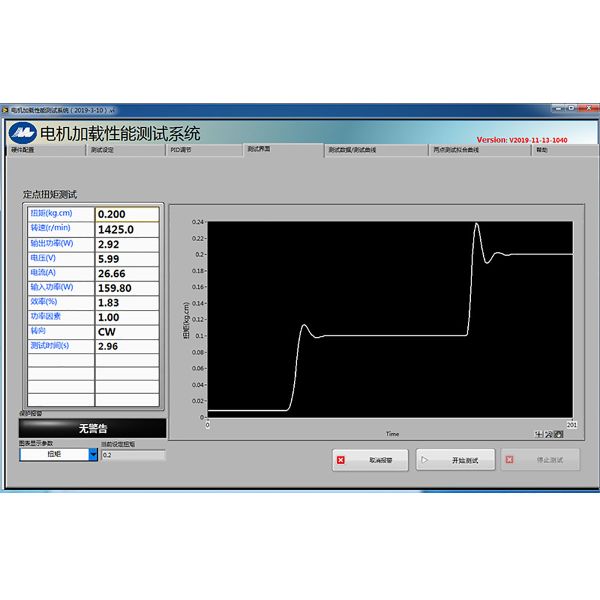600x600 pixels.
Task: Click the 定点扭矩测试 section heading
Action: pos(50,194)
